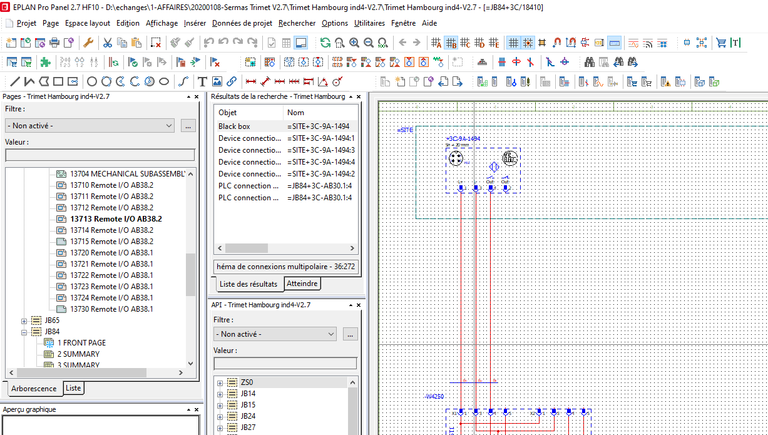This screenshot has height=435, width=768.
Task: Open the API panel Filtre dropdown
Action: [x=275, y=334]
